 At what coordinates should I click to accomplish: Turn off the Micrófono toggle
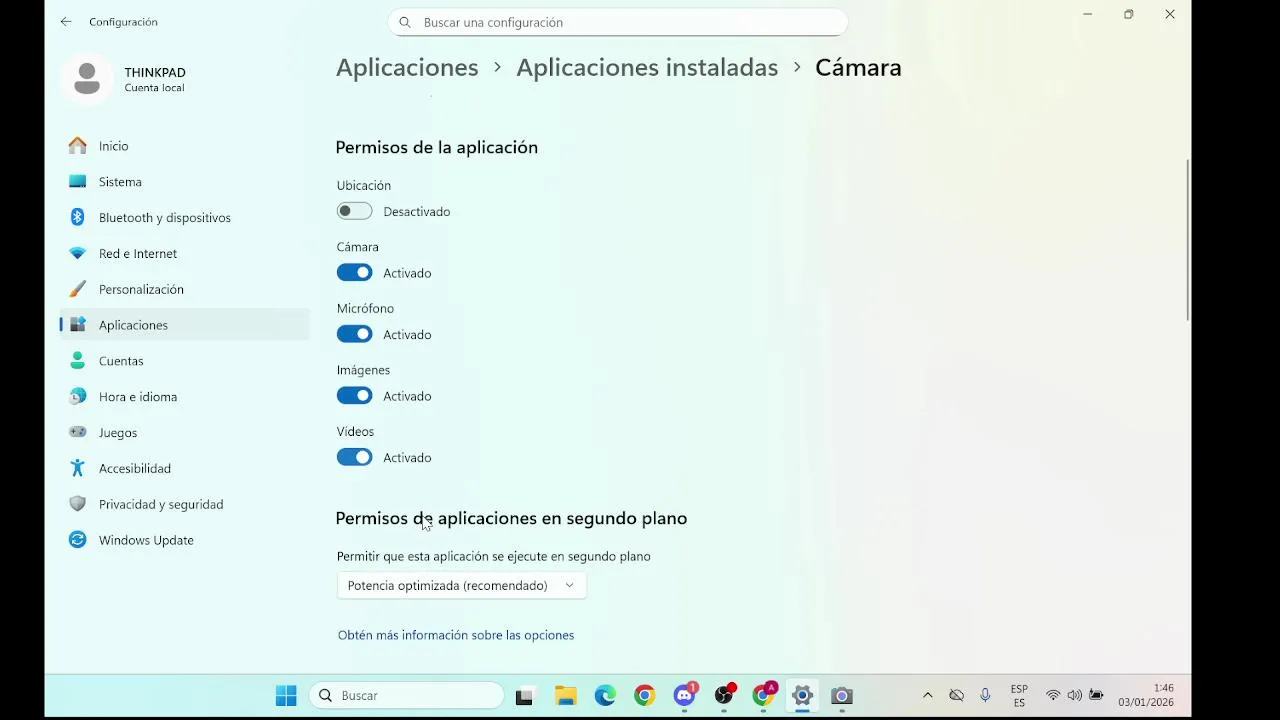(354, 334)
